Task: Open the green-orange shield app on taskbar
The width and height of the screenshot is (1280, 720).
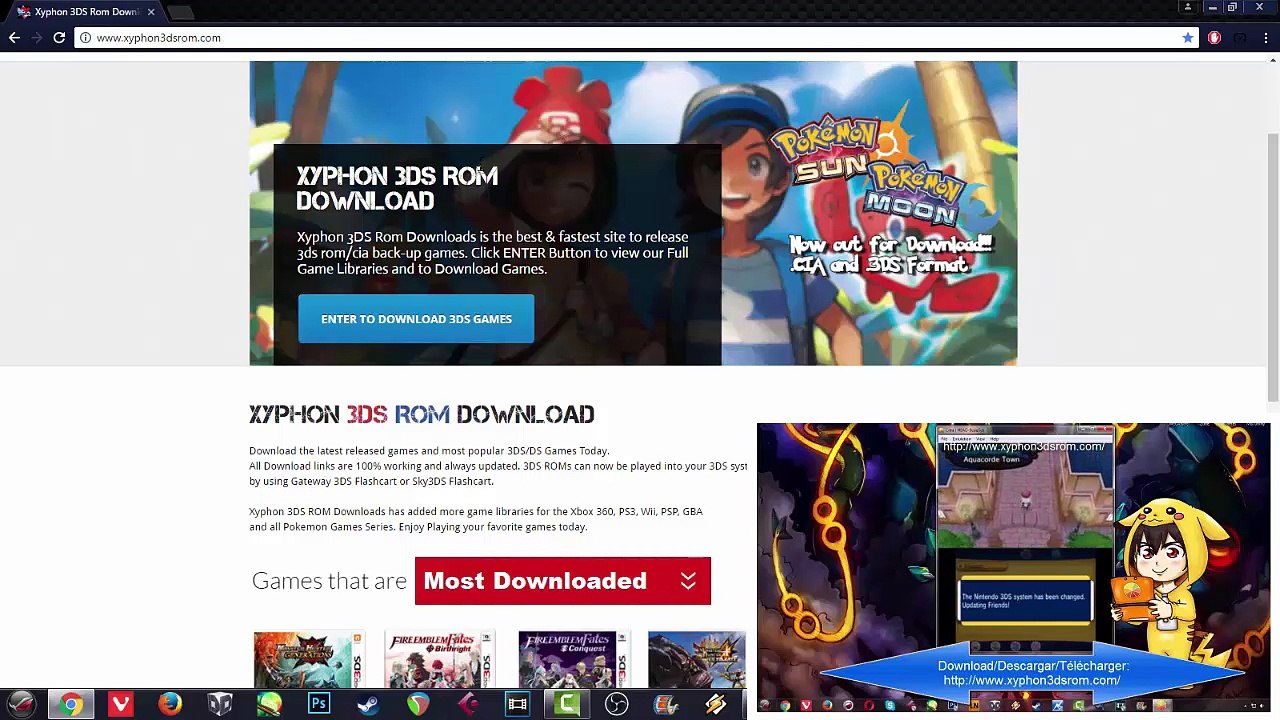Action: click(418, 705)
